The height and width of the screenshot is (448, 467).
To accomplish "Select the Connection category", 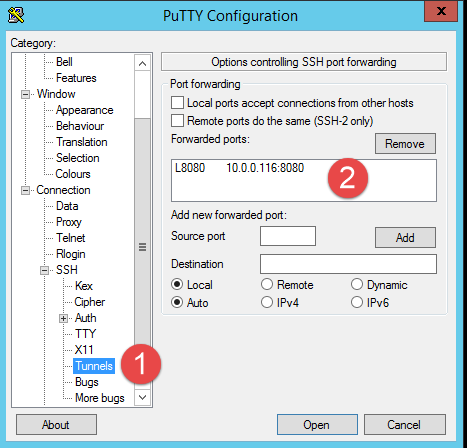I will click(x=63, y=190).
